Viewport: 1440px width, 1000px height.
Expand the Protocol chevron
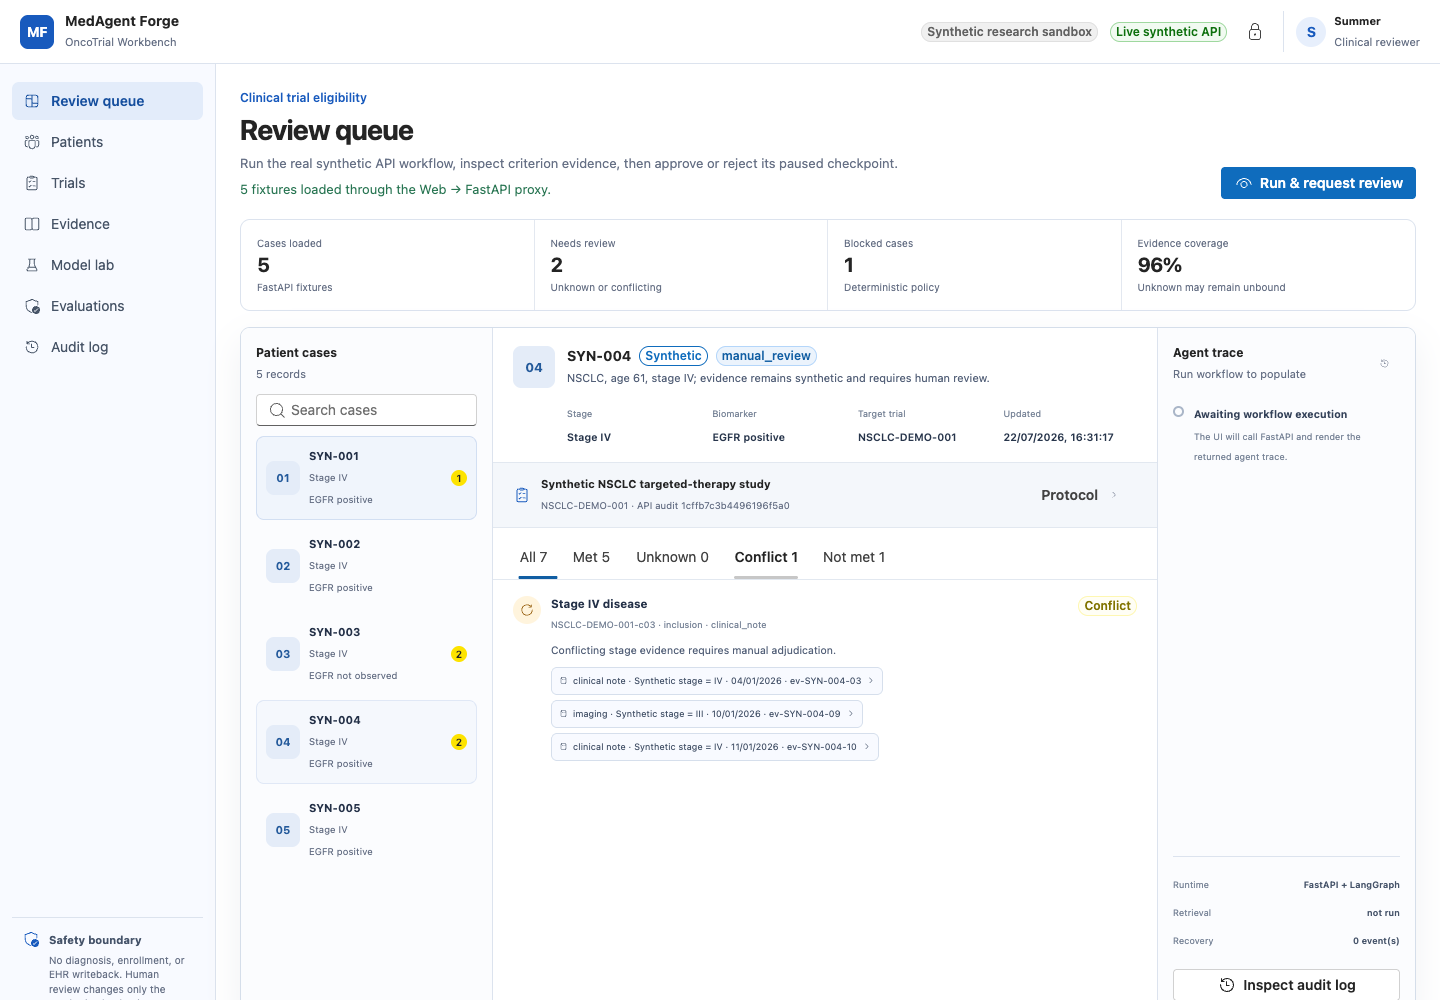[1114, 495]
